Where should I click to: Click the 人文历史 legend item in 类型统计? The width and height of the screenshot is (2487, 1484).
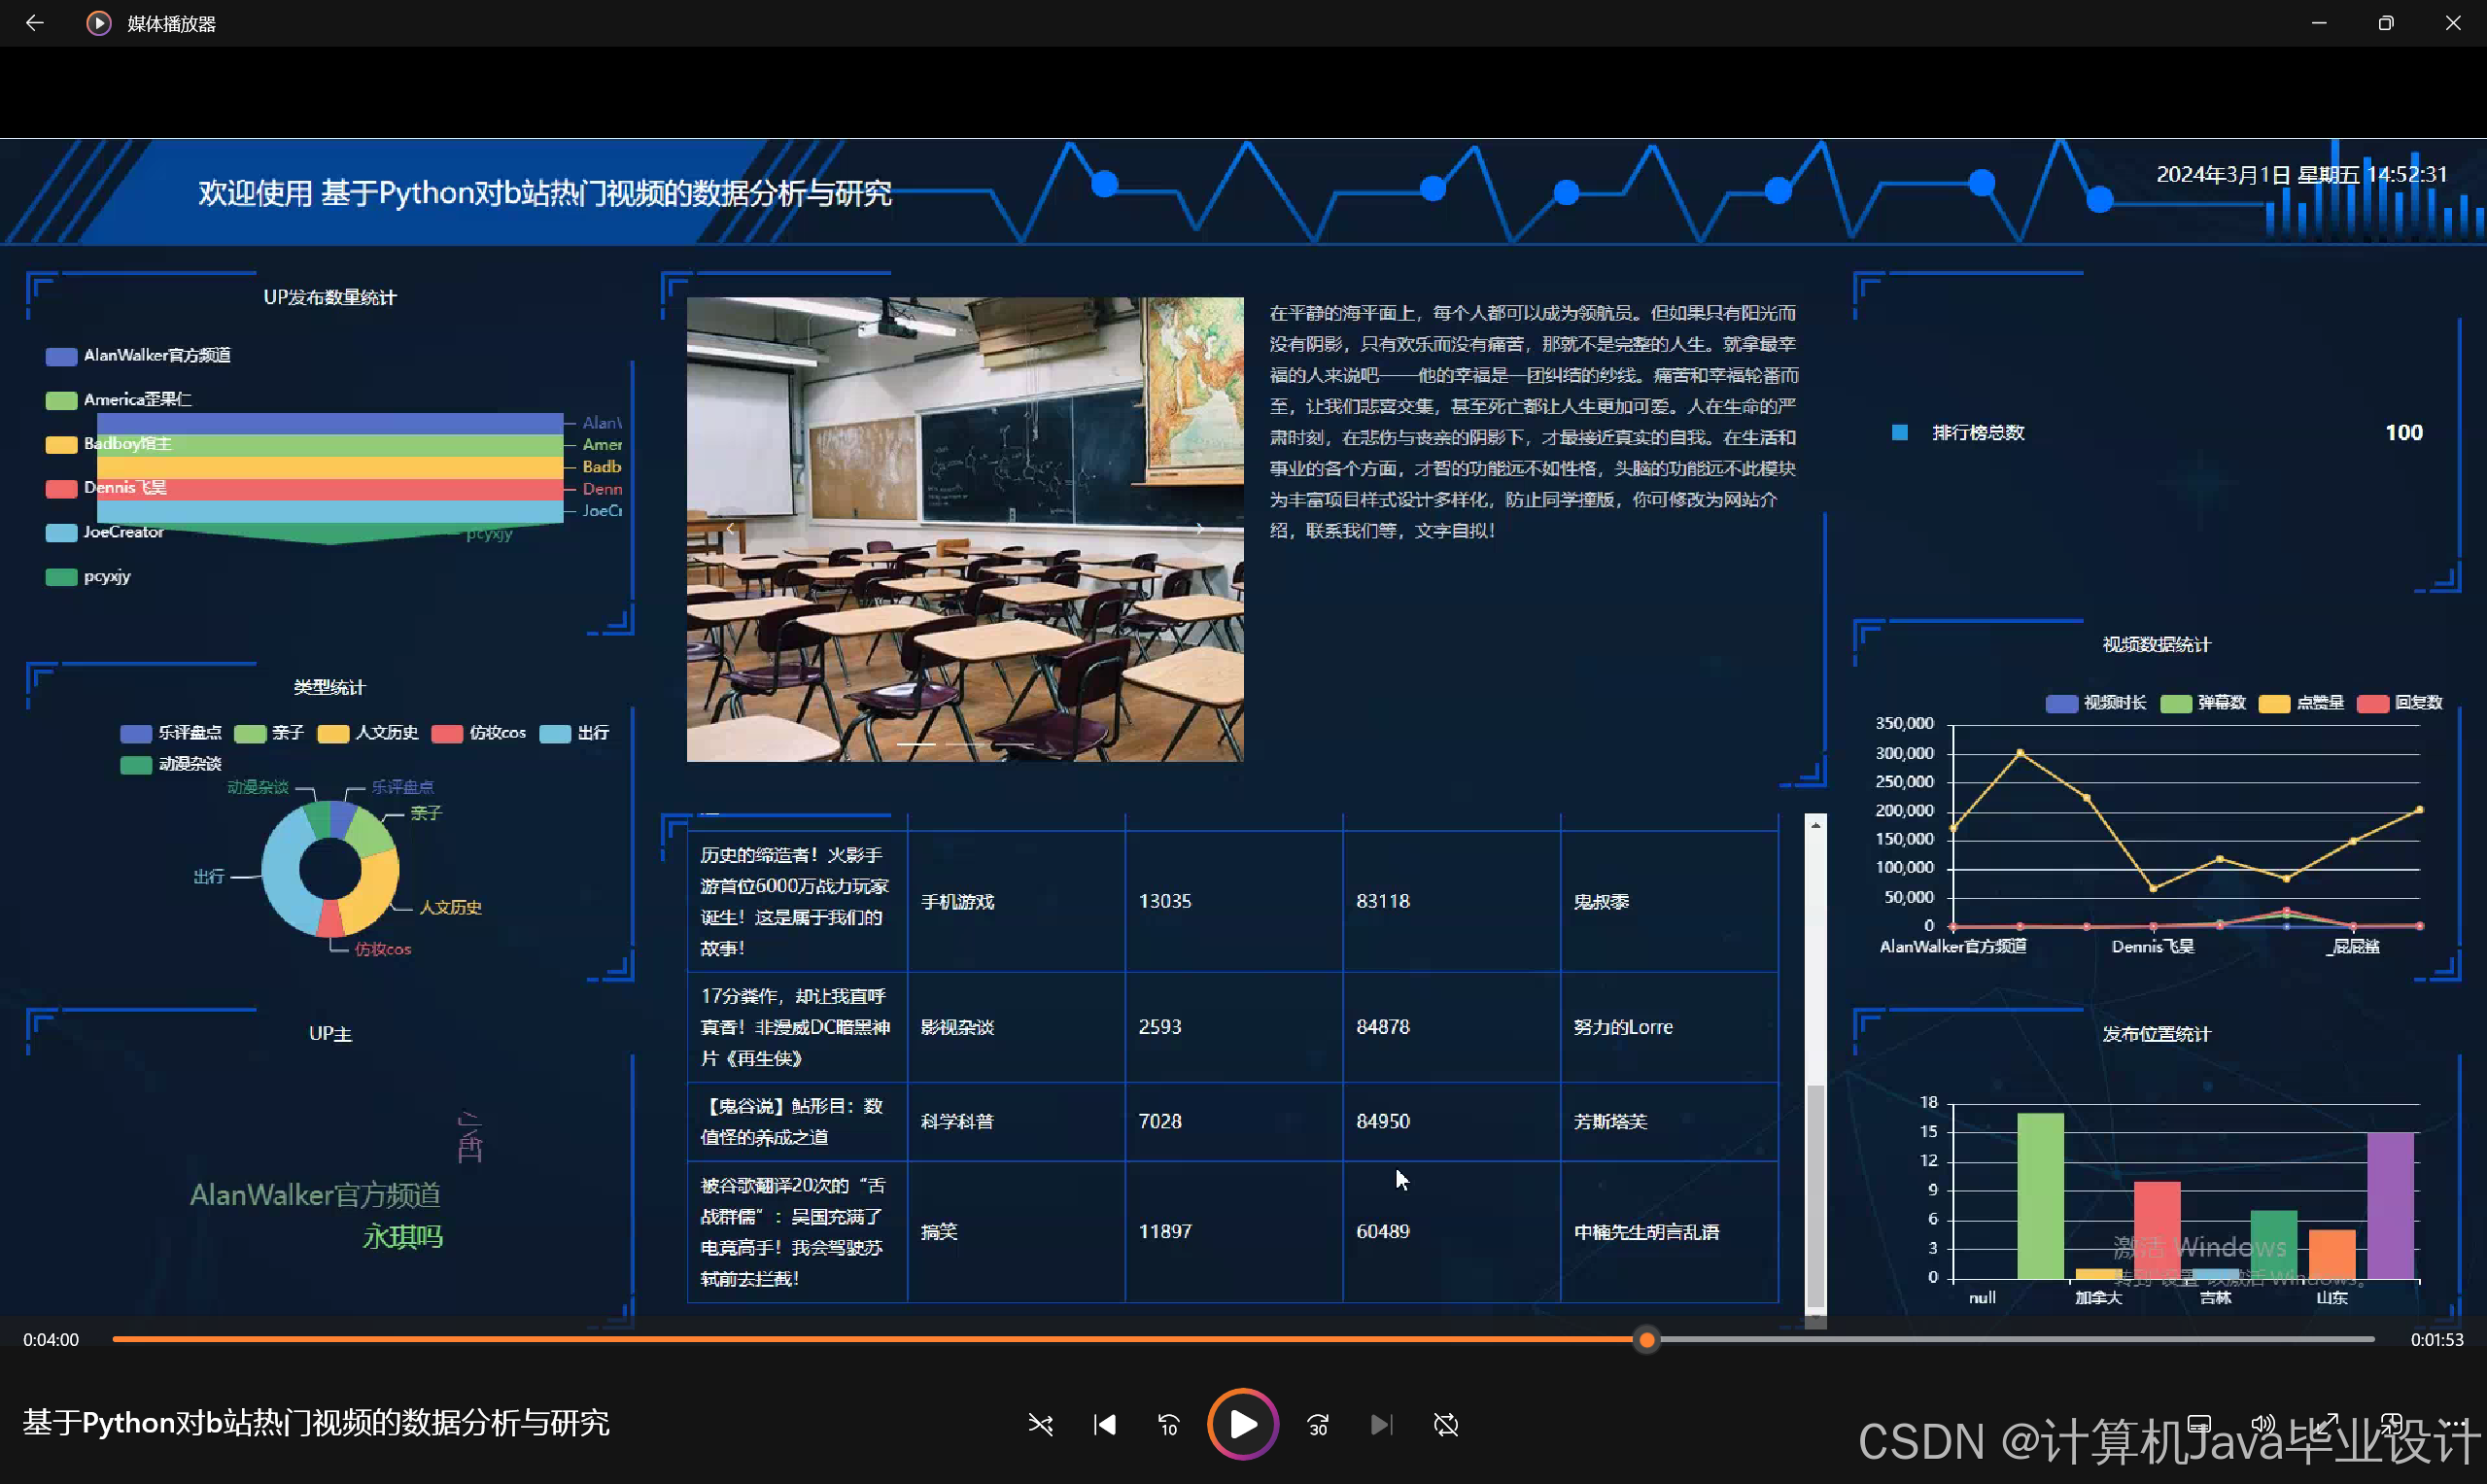[x=367, y=733]
